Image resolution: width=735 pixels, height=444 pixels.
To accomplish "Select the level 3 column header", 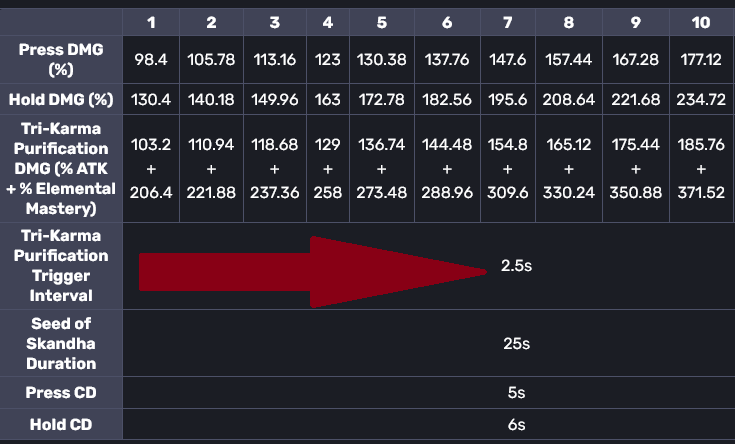I will click(x=275, y=22).
